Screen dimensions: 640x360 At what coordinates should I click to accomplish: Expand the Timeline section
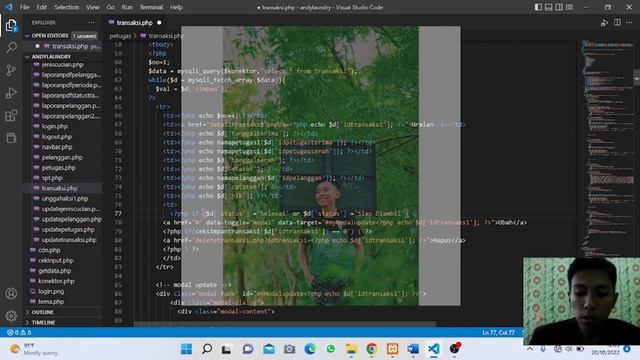click(x=43, y=322)
